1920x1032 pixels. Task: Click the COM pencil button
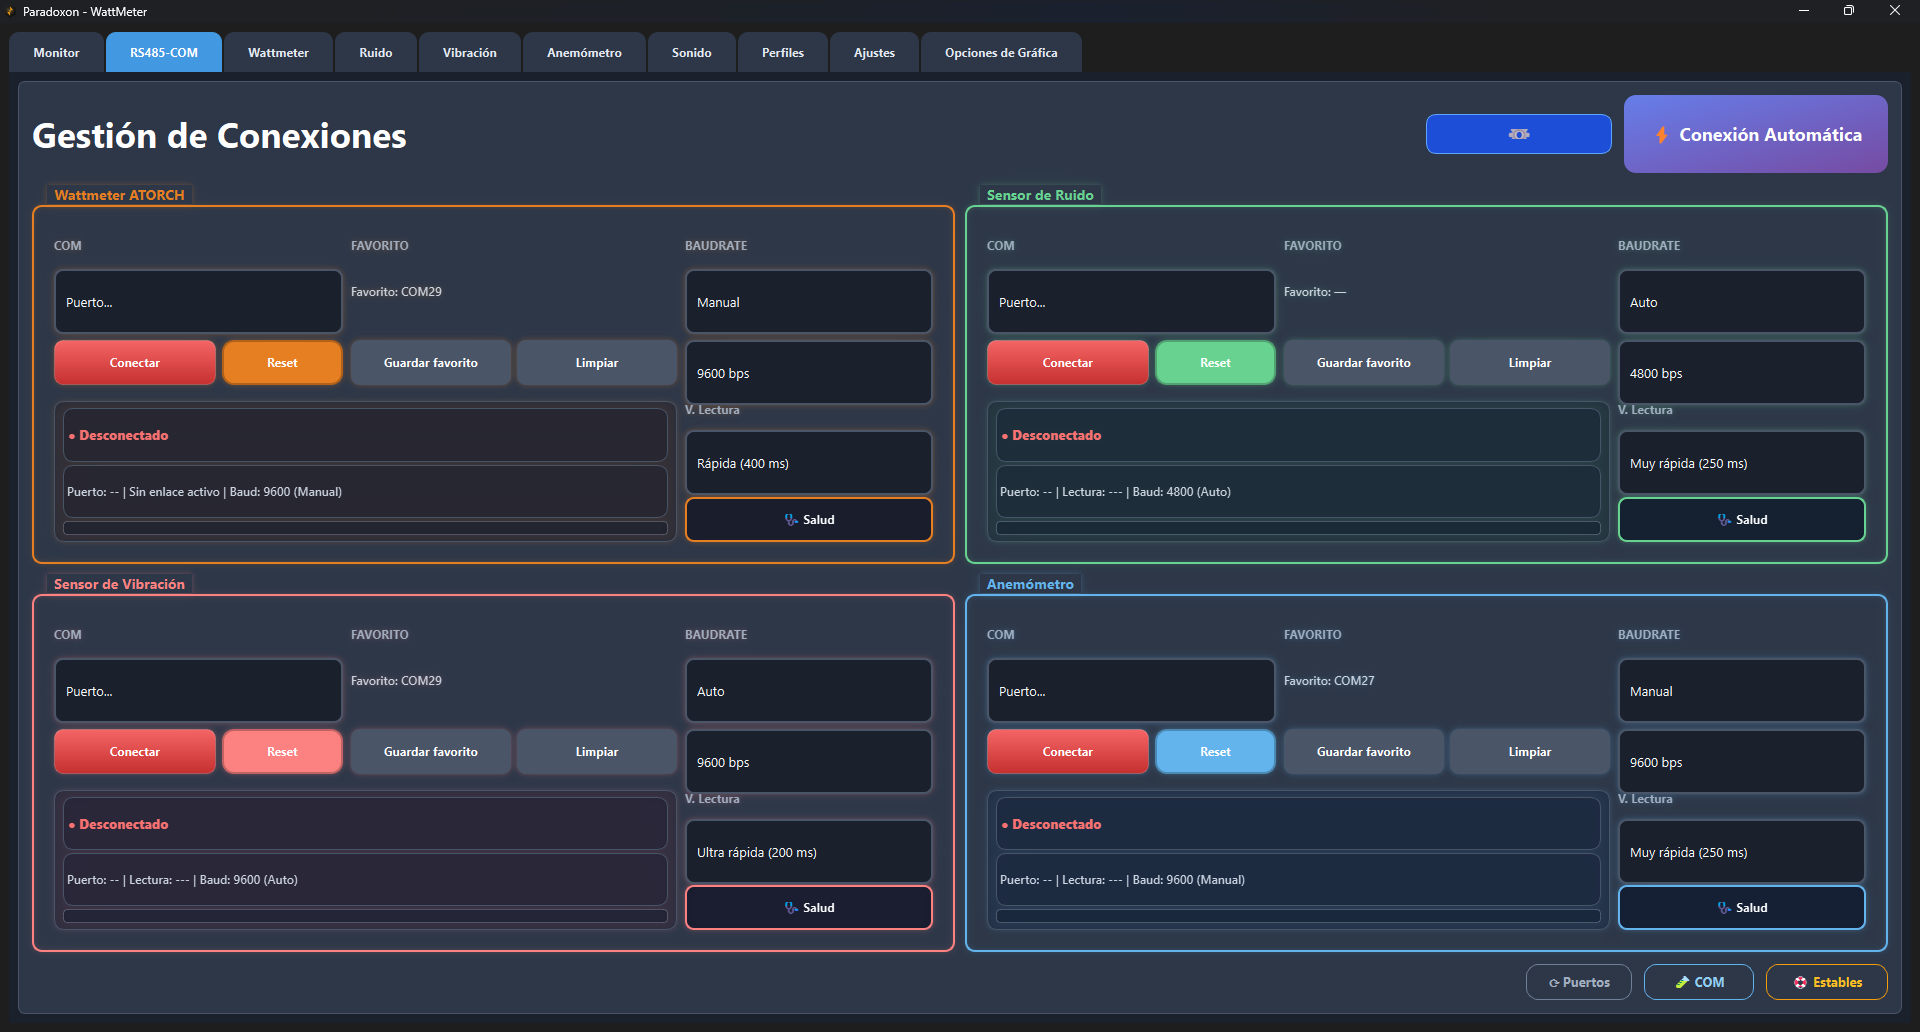[1698, 982]
